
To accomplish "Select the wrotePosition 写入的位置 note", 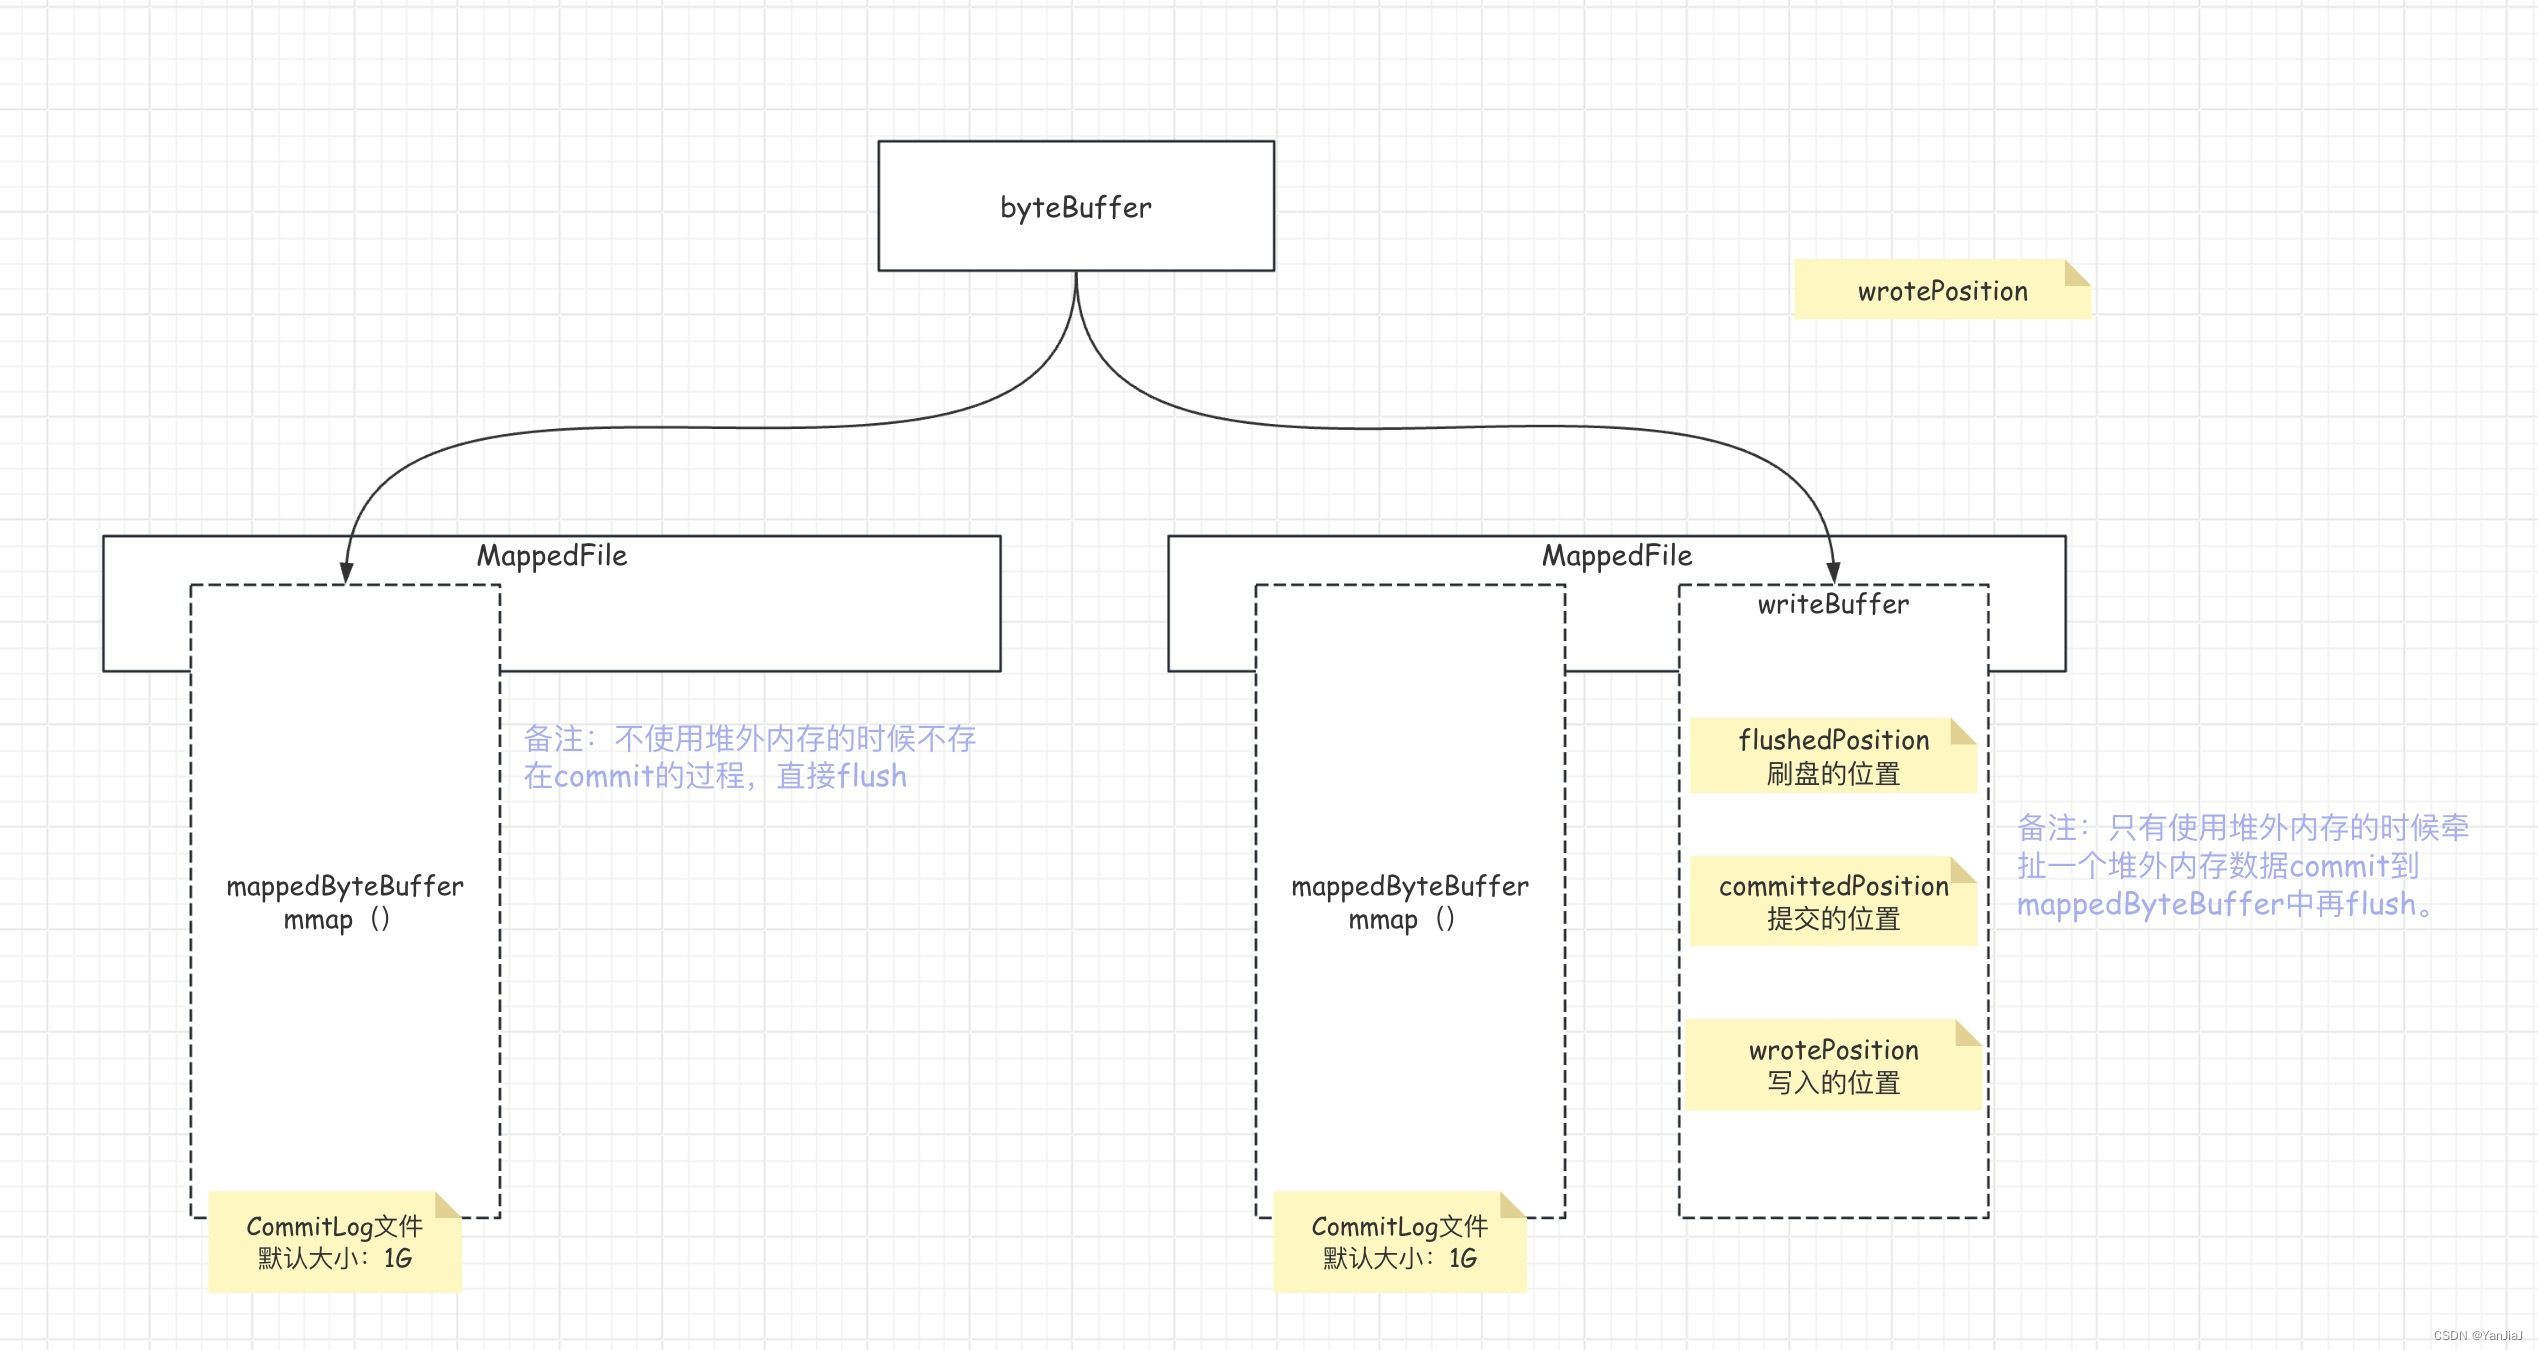I will (1833, 1065).
